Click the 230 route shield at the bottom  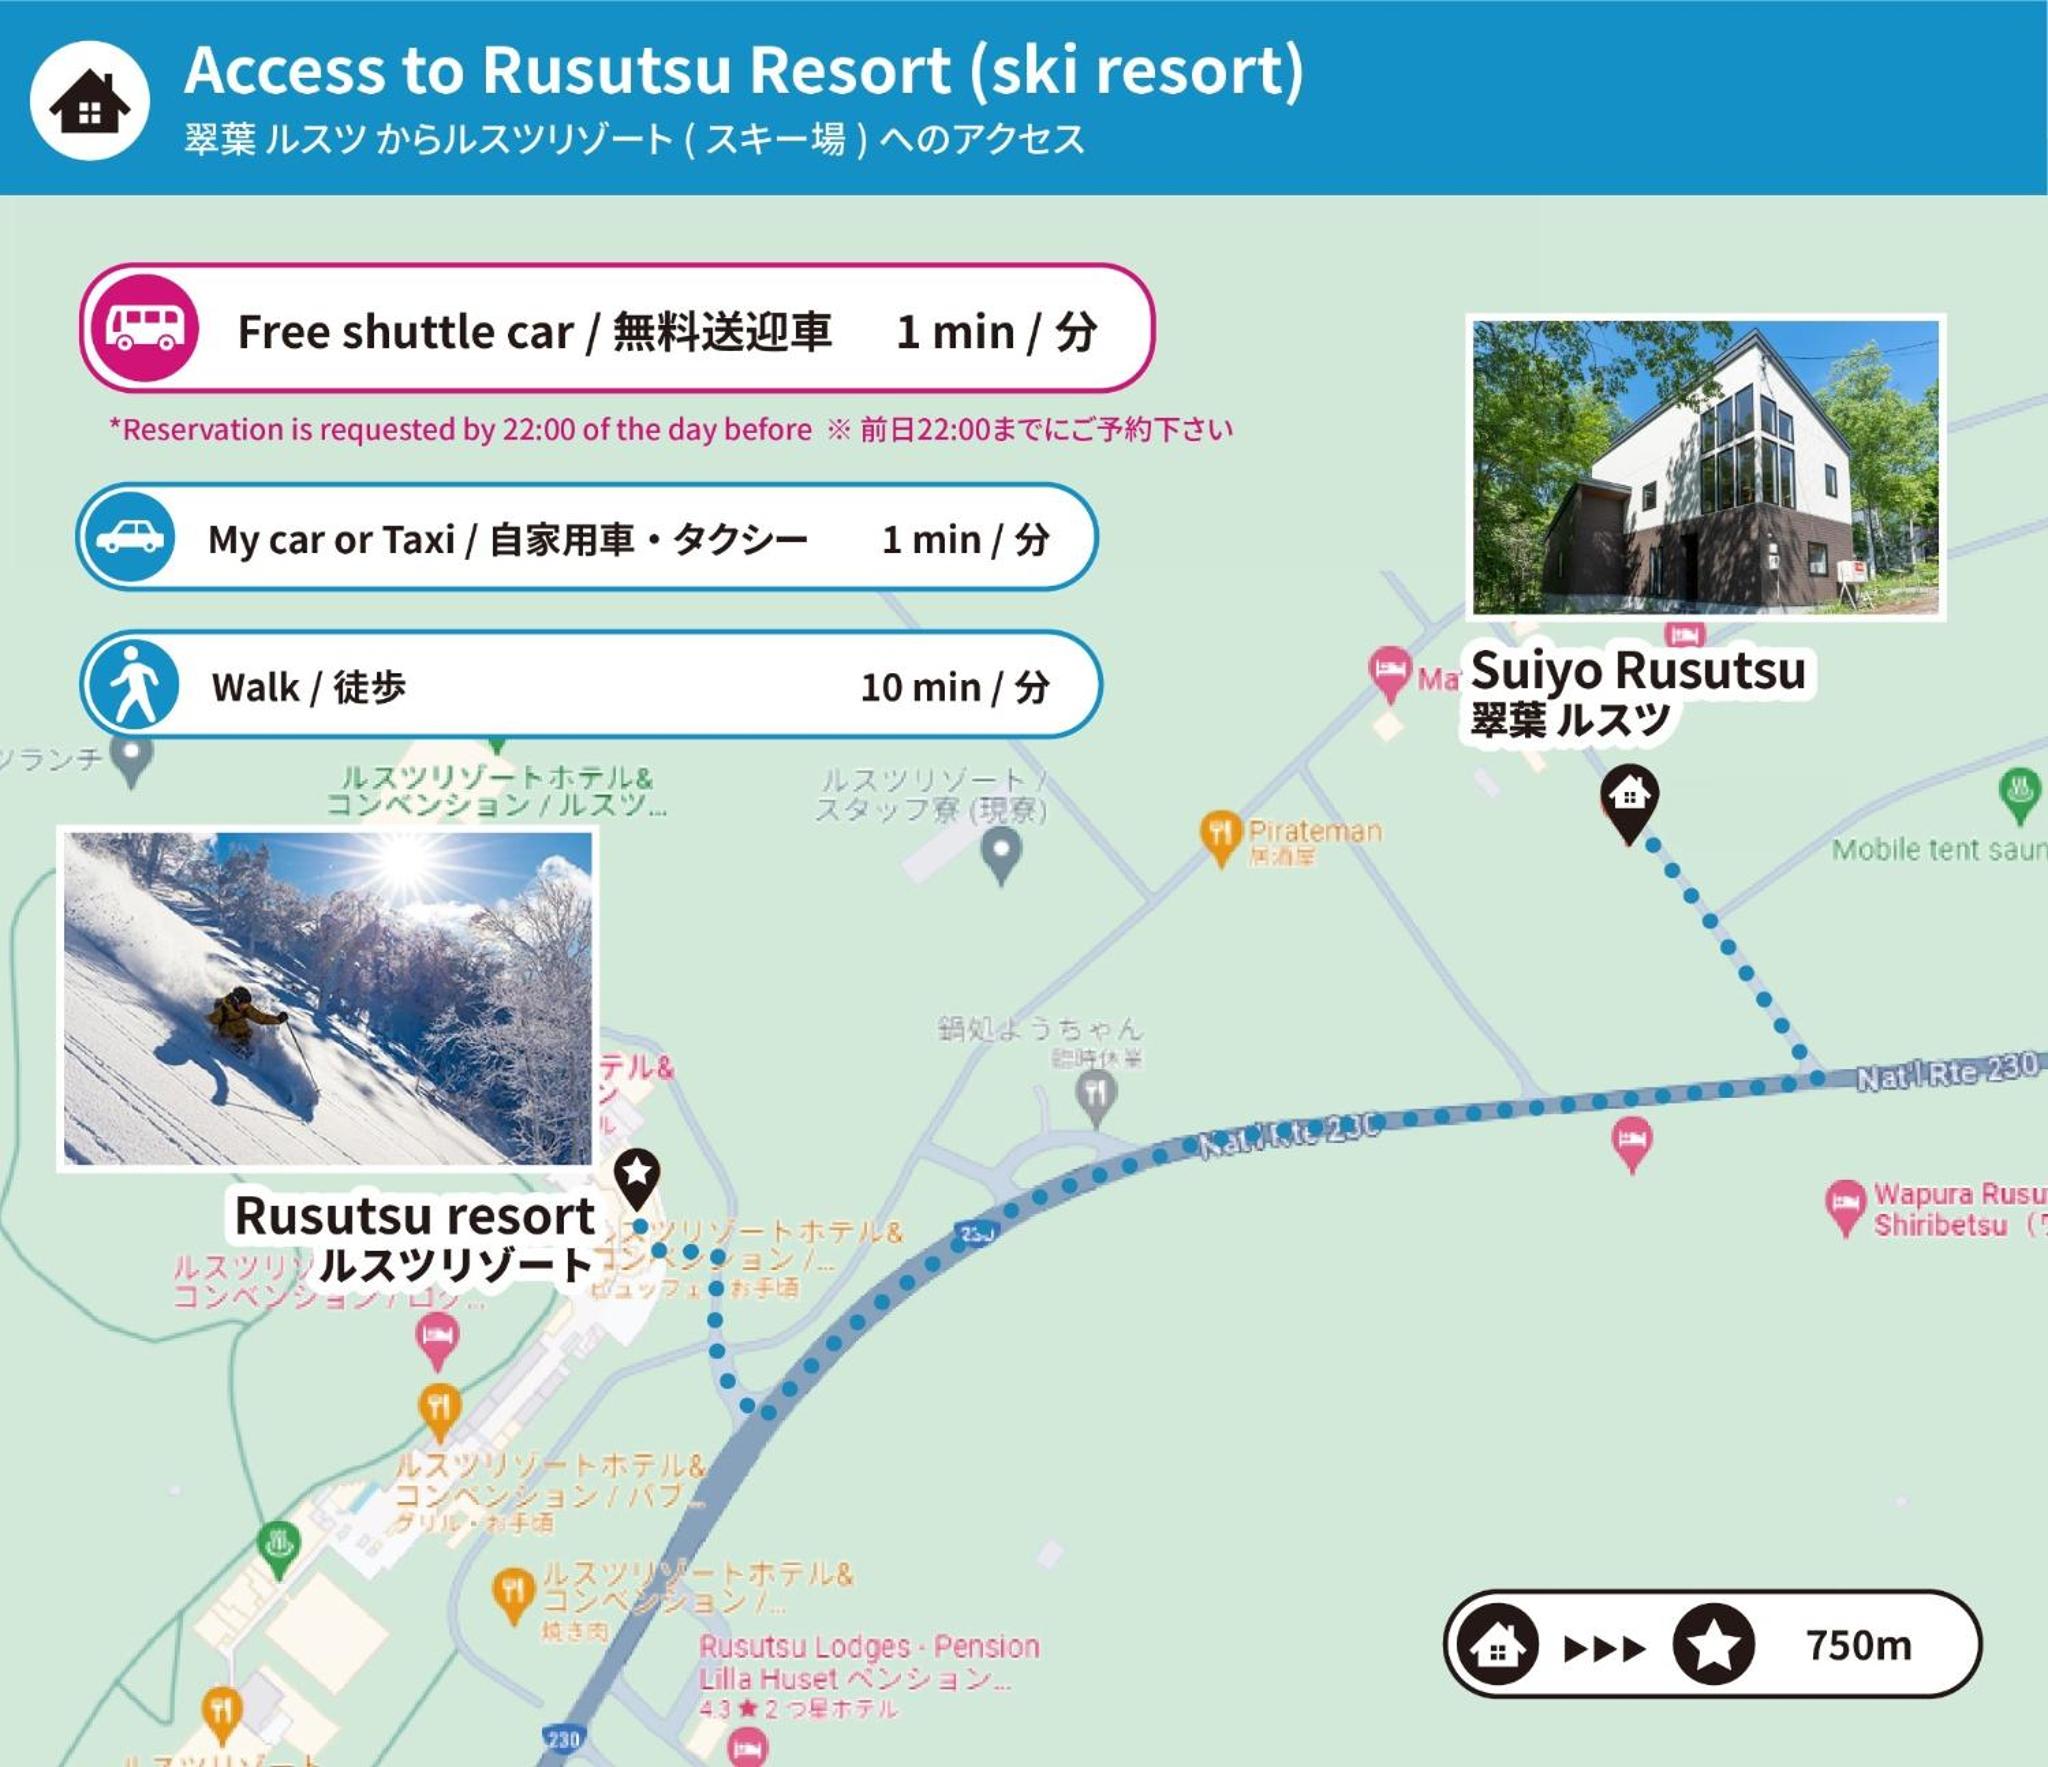click(x=562, y=1739)
